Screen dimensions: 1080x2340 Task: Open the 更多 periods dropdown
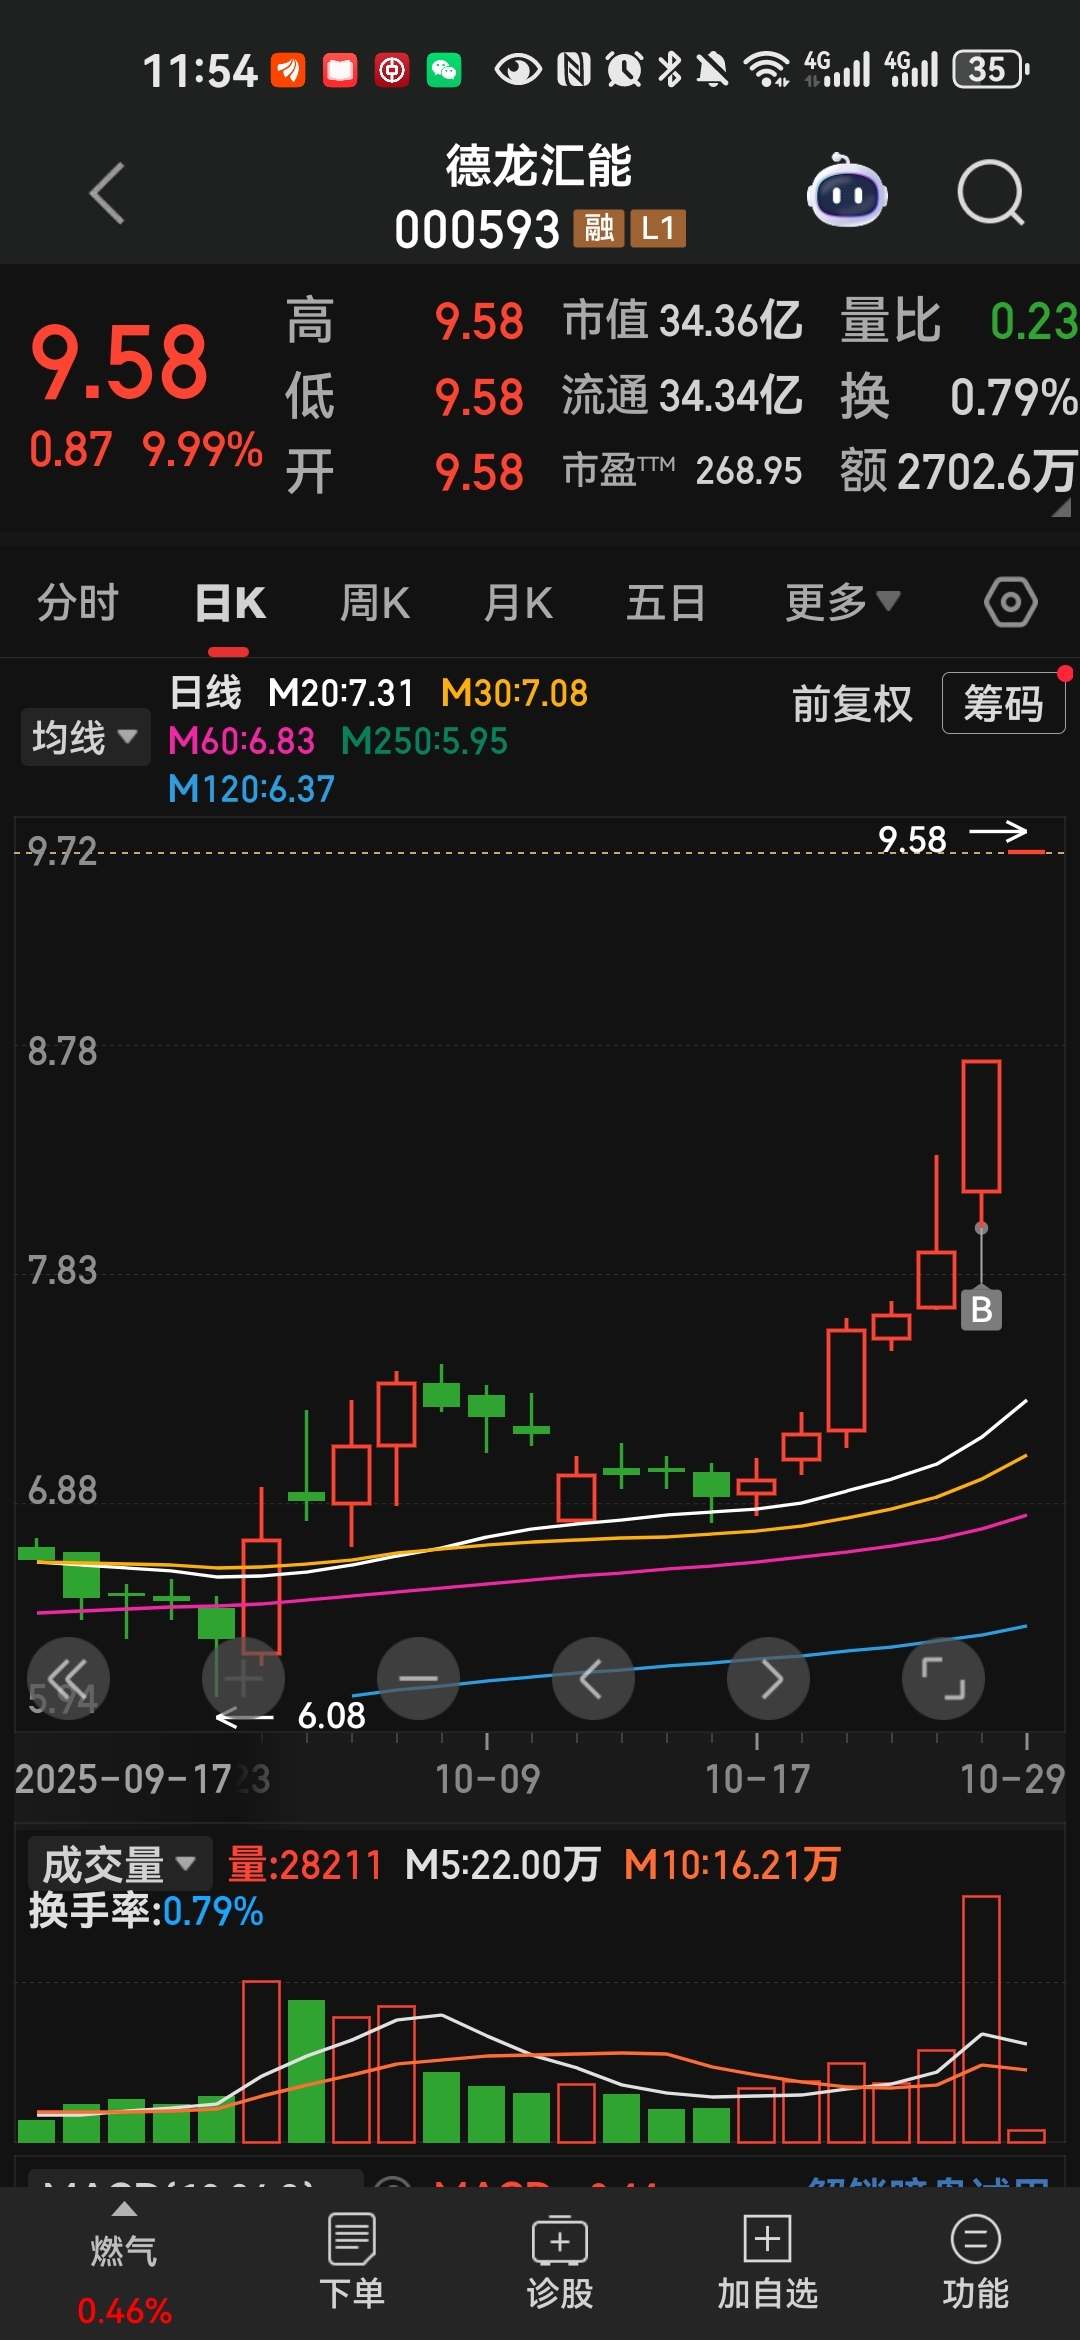(x=842, y=603)
